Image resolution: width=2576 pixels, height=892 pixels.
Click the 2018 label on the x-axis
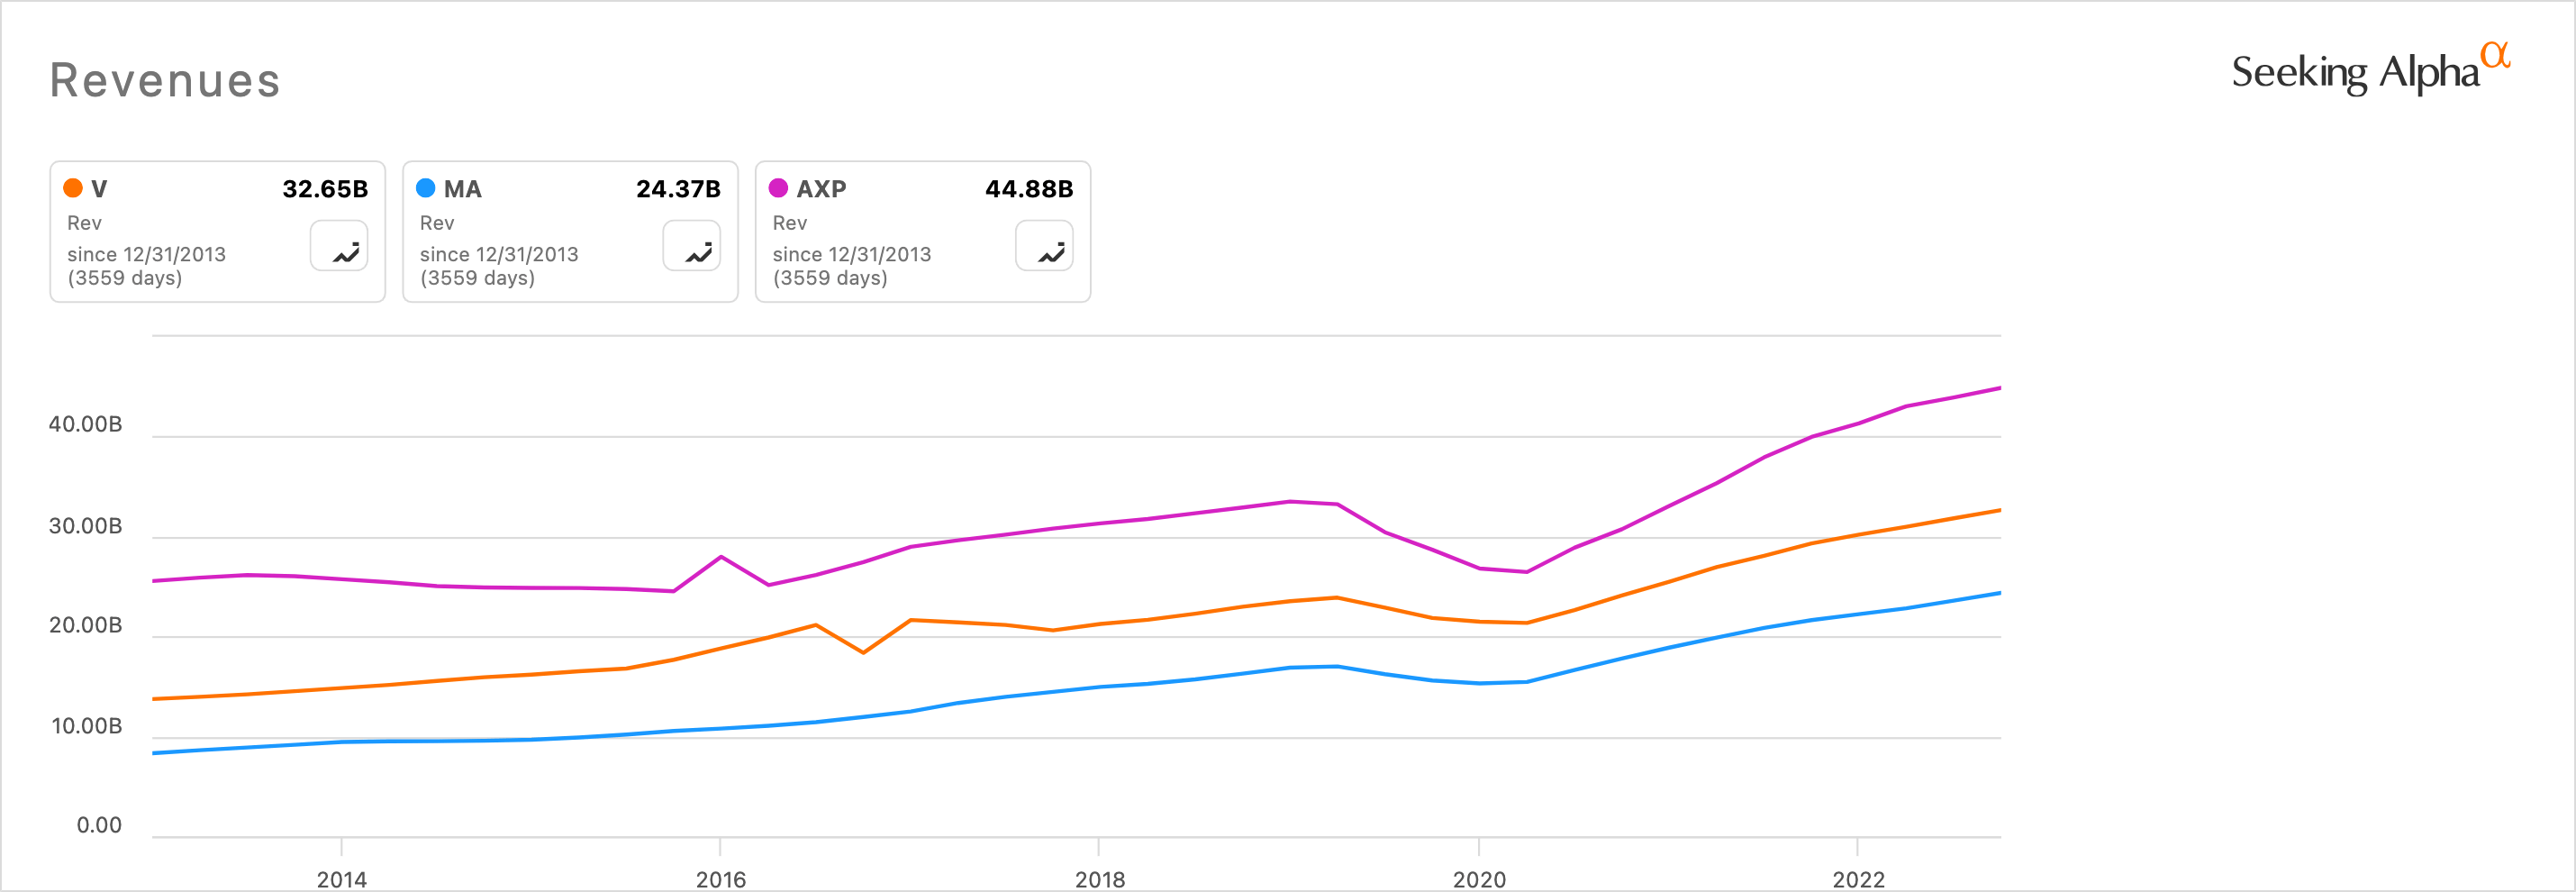coord(1100,879)
